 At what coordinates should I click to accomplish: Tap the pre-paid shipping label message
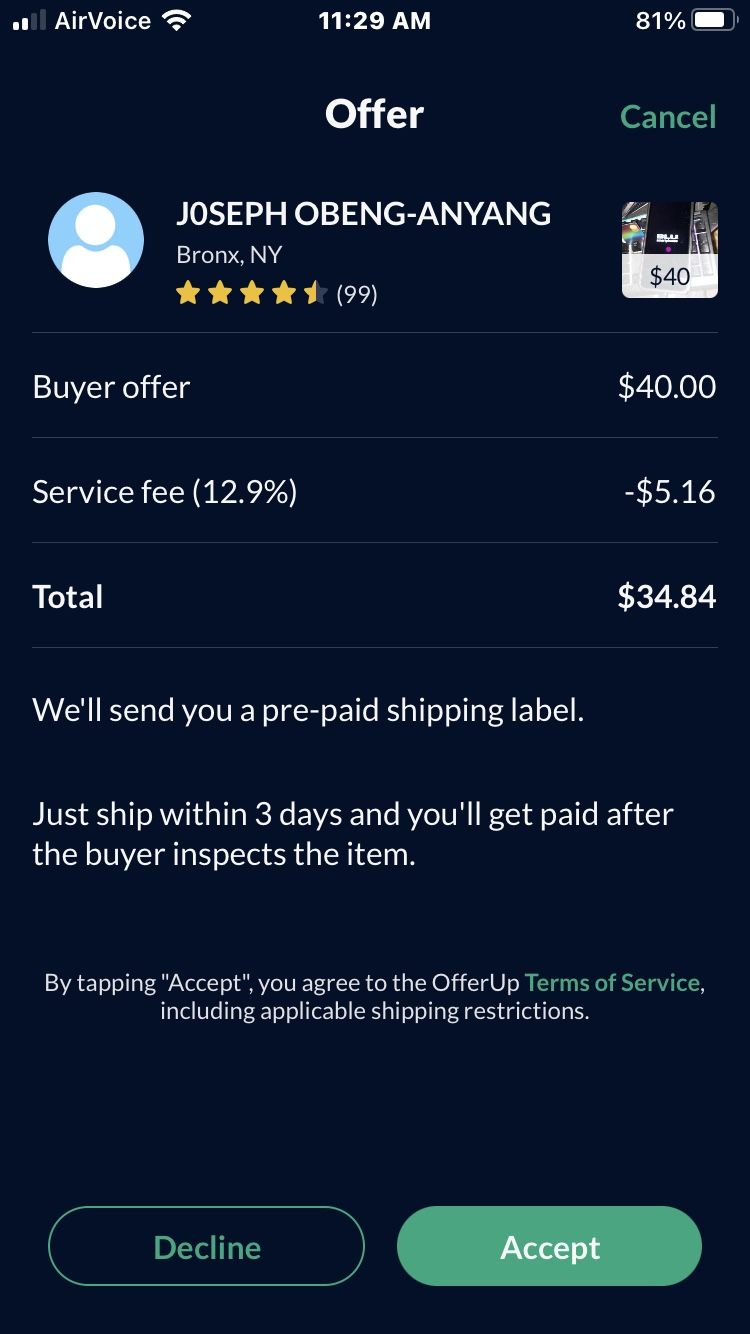[x=308, y=710]
